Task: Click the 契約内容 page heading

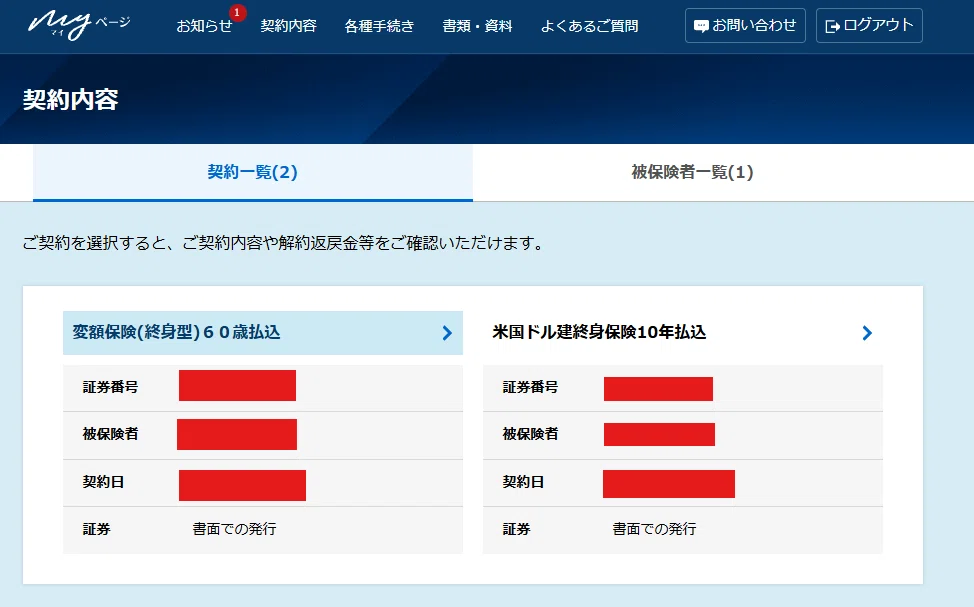Action: [x=71, y=99]
